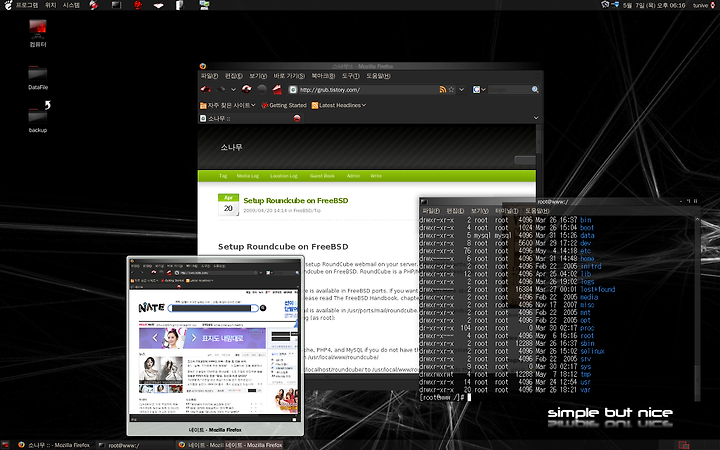Click the blog header search box
This screenshot has height=450, width=720.
click(525, 160)
